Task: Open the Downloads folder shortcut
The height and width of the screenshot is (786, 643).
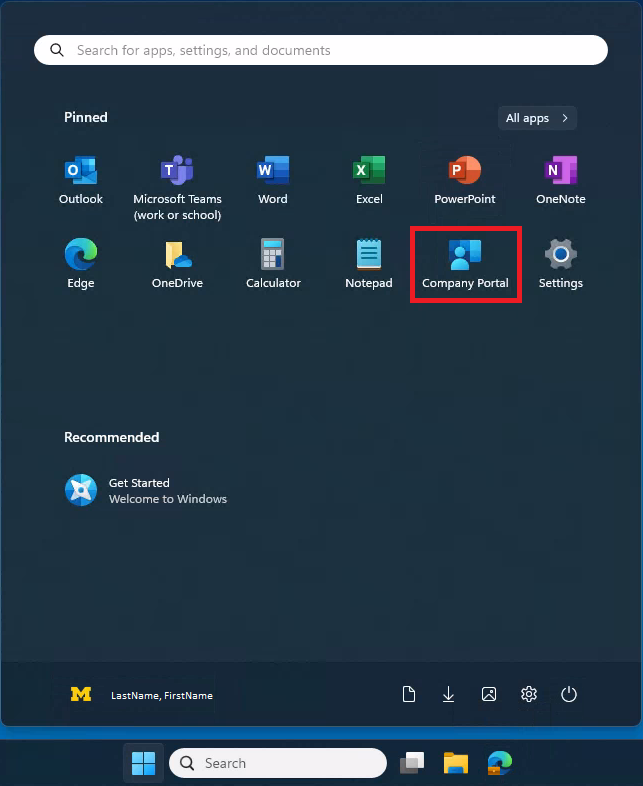Action: [x=449, y=694]
